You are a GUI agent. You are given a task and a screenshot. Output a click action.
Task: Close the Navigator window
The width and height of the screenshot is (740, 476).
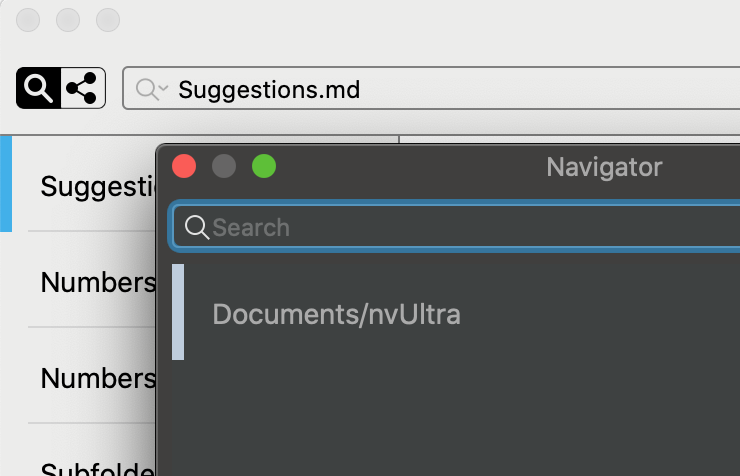184,166
